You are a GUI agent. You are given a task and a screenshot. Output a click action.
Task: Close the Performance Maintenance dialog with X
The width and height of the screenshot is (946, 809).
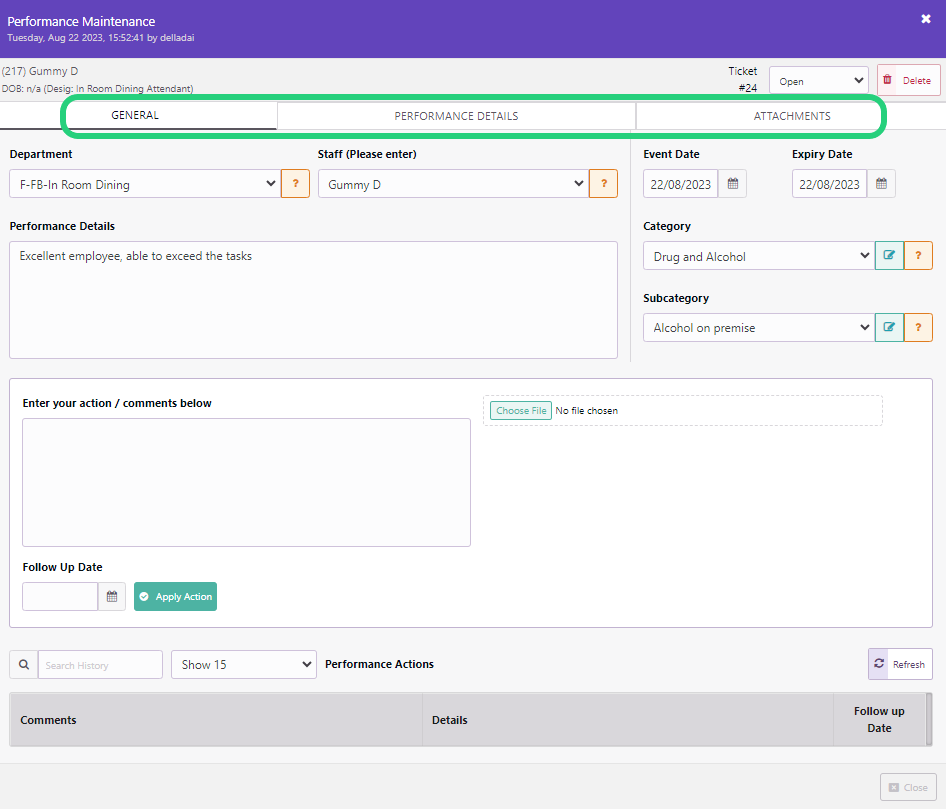tap(925, 19)
